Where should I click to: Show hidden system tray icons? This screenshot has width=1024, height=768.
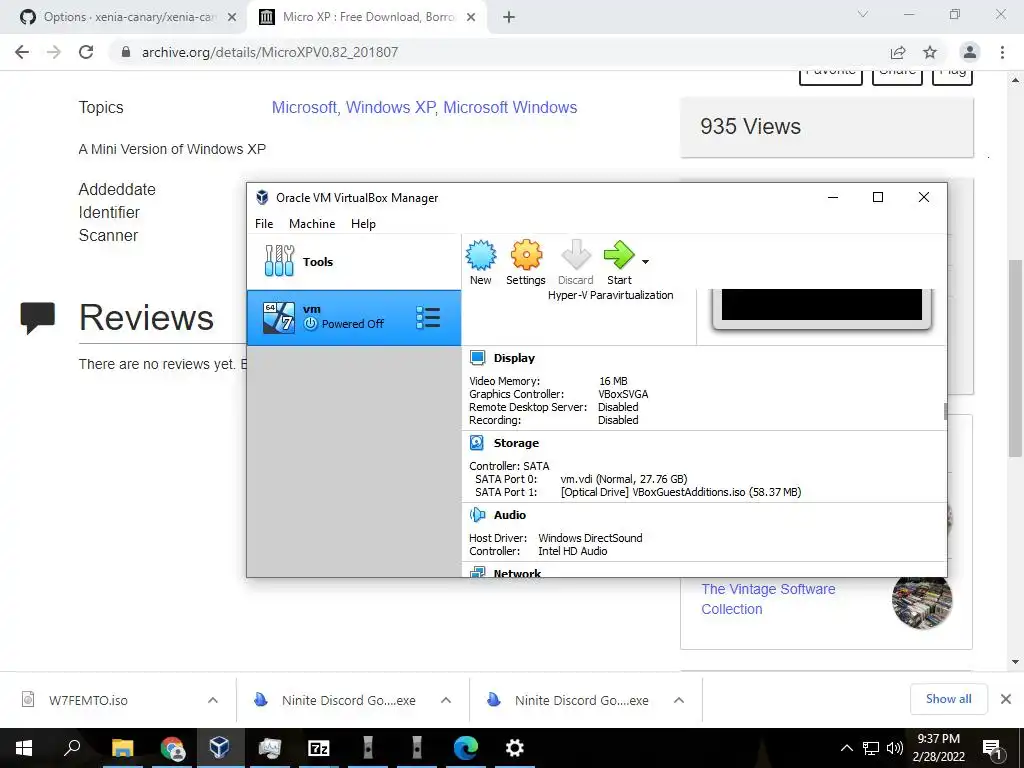(846, 748)
